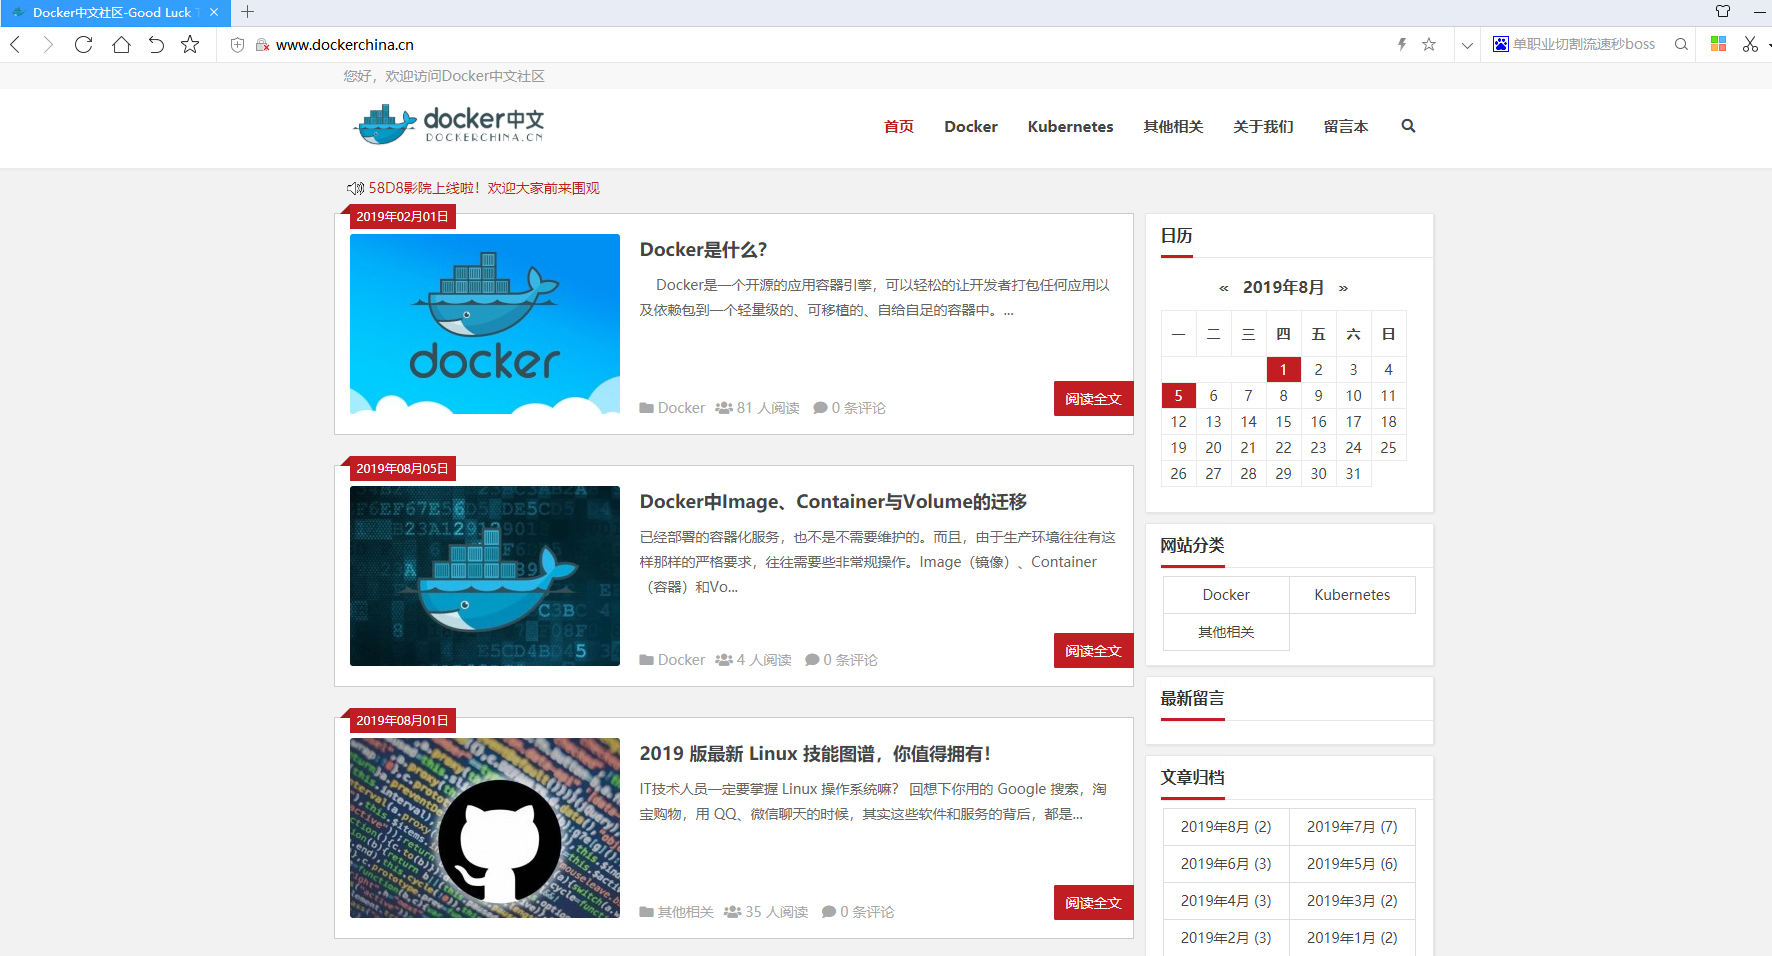Viewport: 1772px width, 956px height.
Task: Reload the page with the refresh icon
Action: pyautogui.click(x=84, y=44)
